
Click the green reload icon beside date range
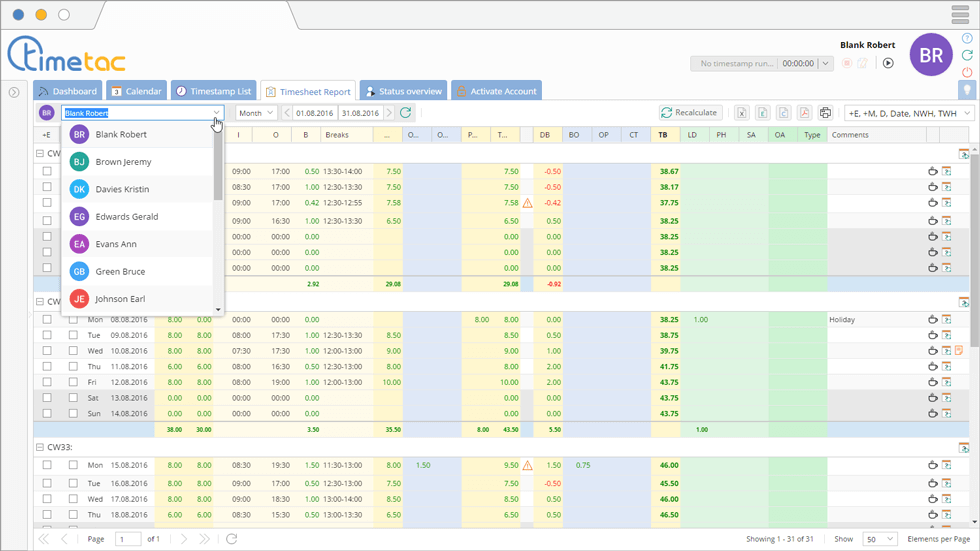(405, 113)
